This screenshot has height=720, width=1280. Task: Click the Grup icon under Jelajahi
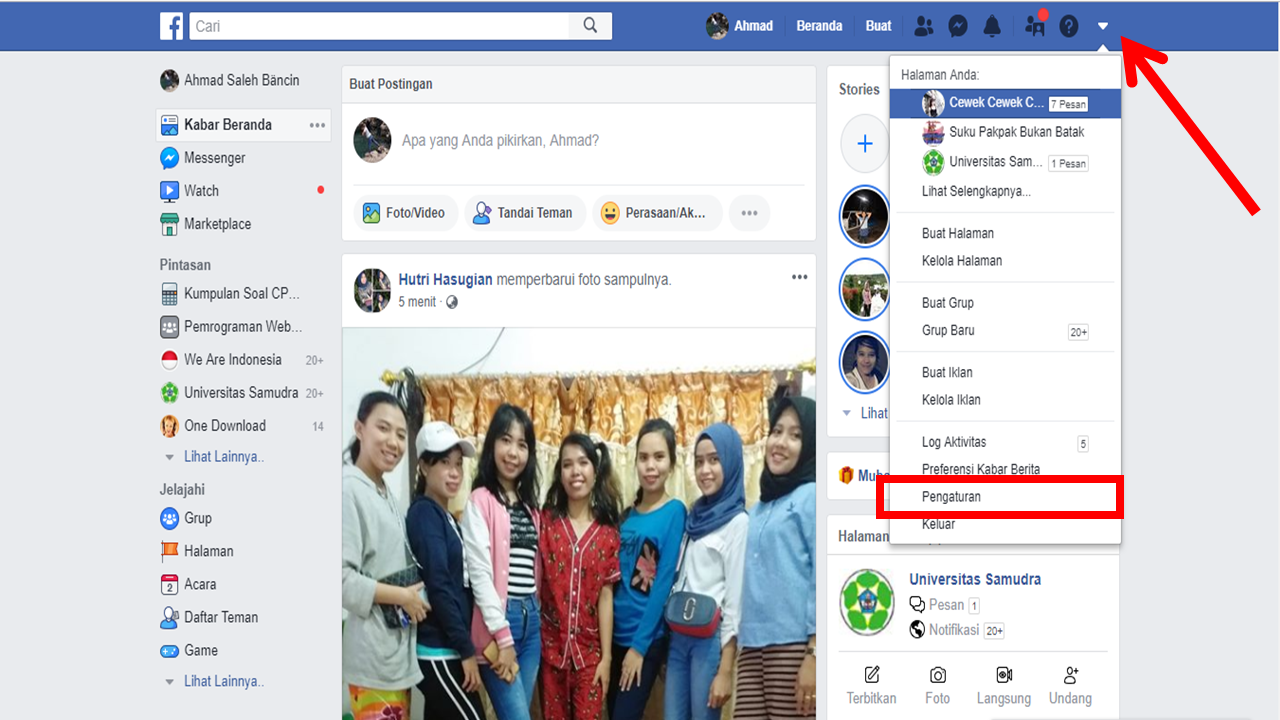[x=170, y=518]
